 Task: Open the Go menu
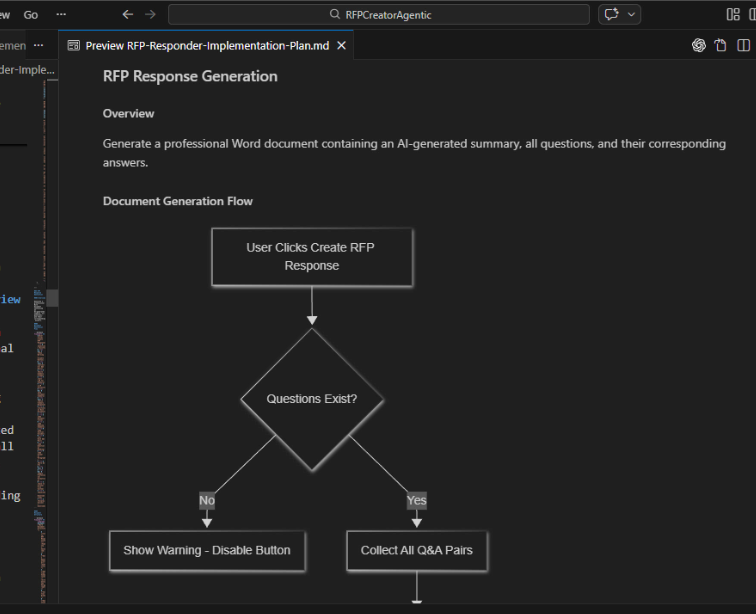click(x=31, y=15)
